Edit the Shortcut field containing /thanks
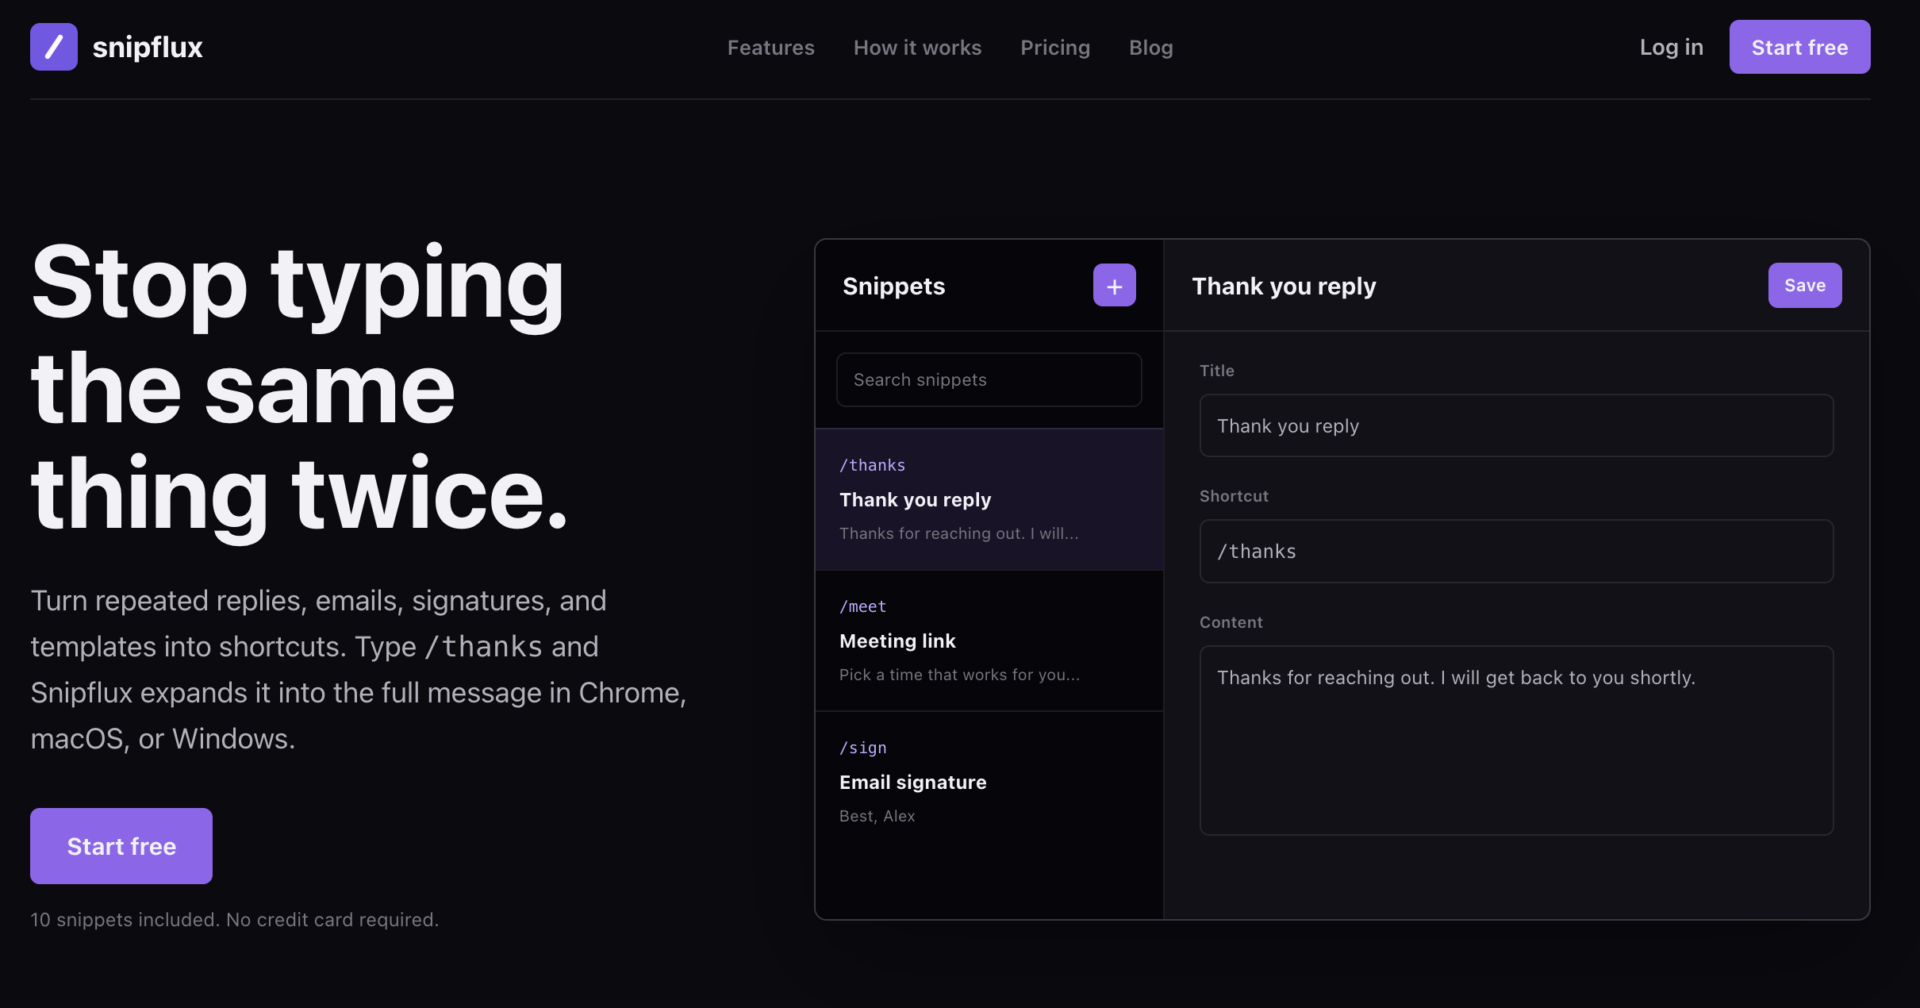Viewport: 1920px width, 1008px height. [1516, 551]
